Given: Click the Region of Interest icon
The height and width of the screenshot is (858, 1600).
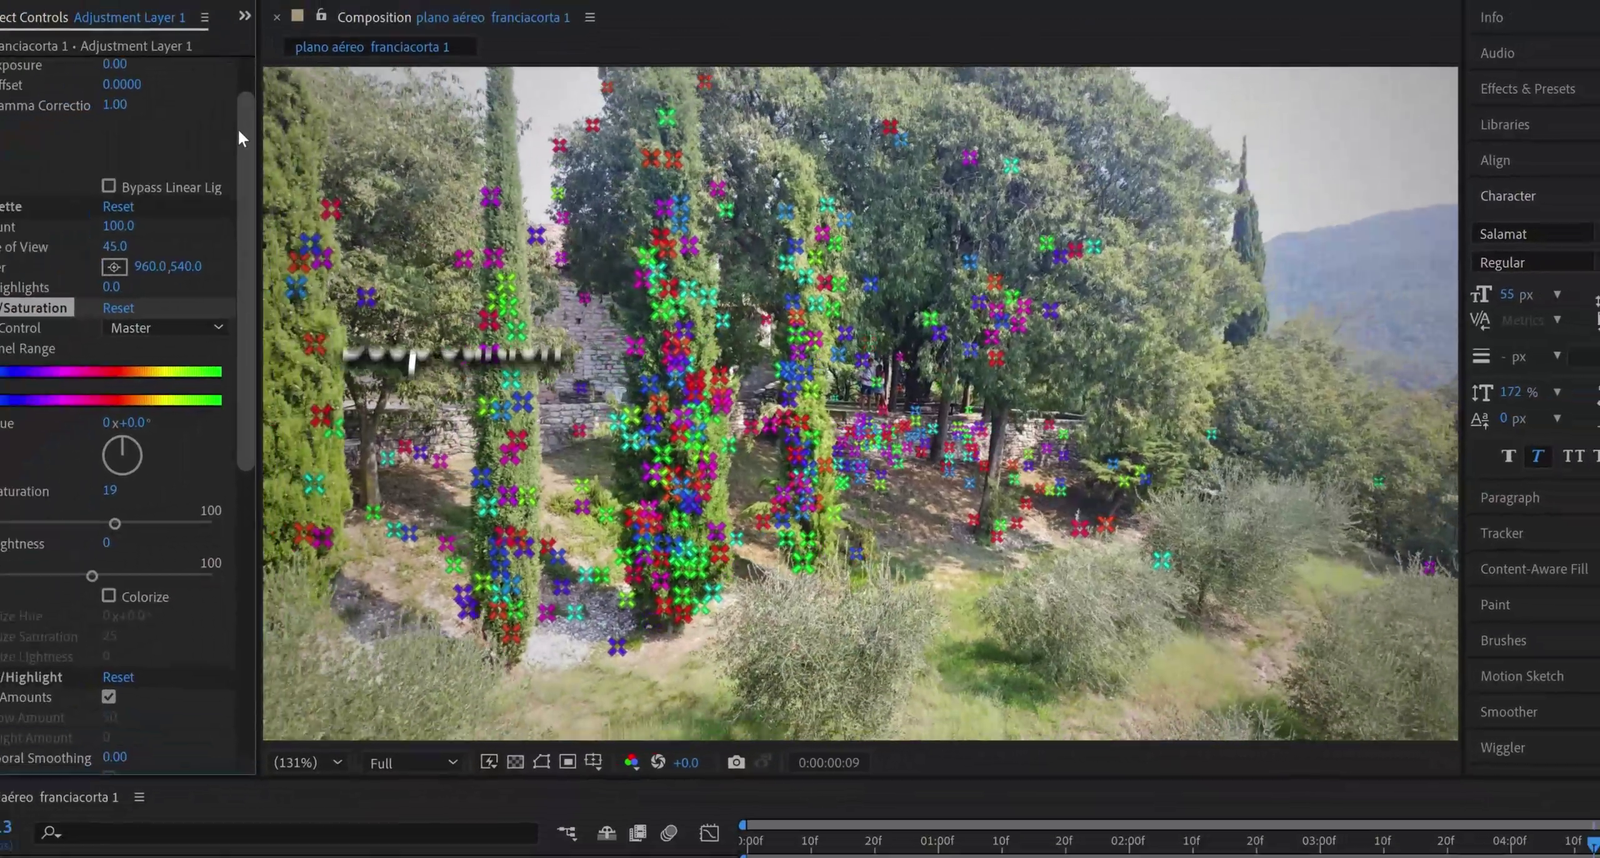Looking at the screenshot, I should tap(567, 762).
